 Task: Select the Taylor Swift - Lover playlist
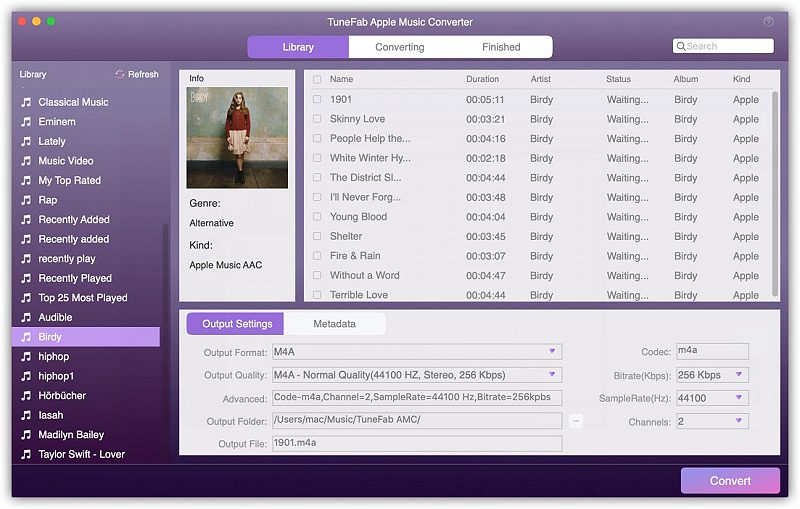pyautogui.click(x=83, y=454)
